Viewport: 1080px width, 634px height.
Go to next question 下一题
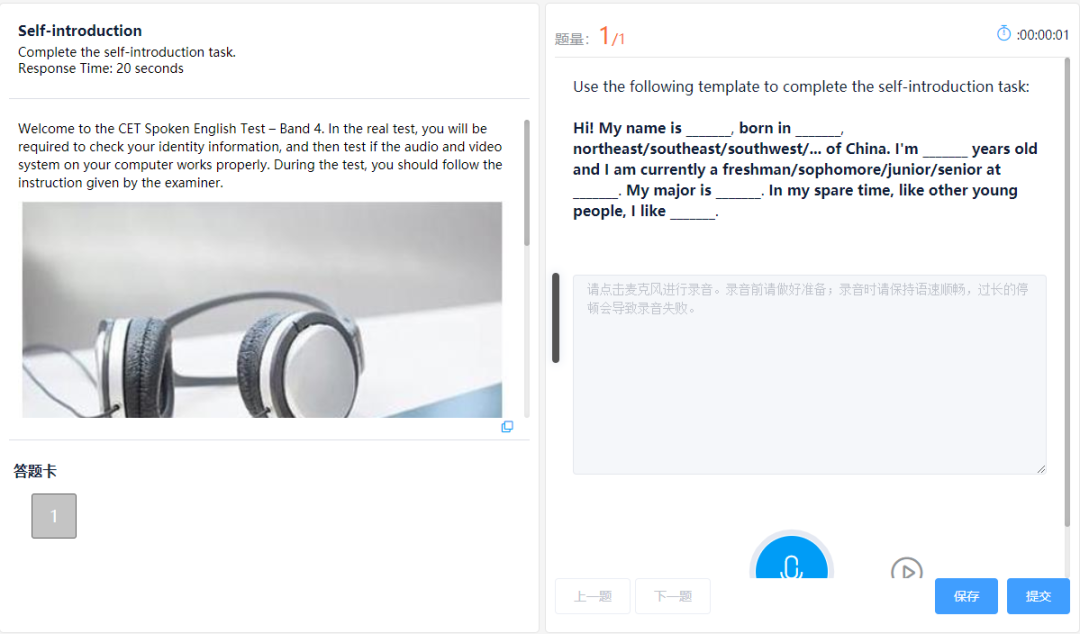[672, 596]
